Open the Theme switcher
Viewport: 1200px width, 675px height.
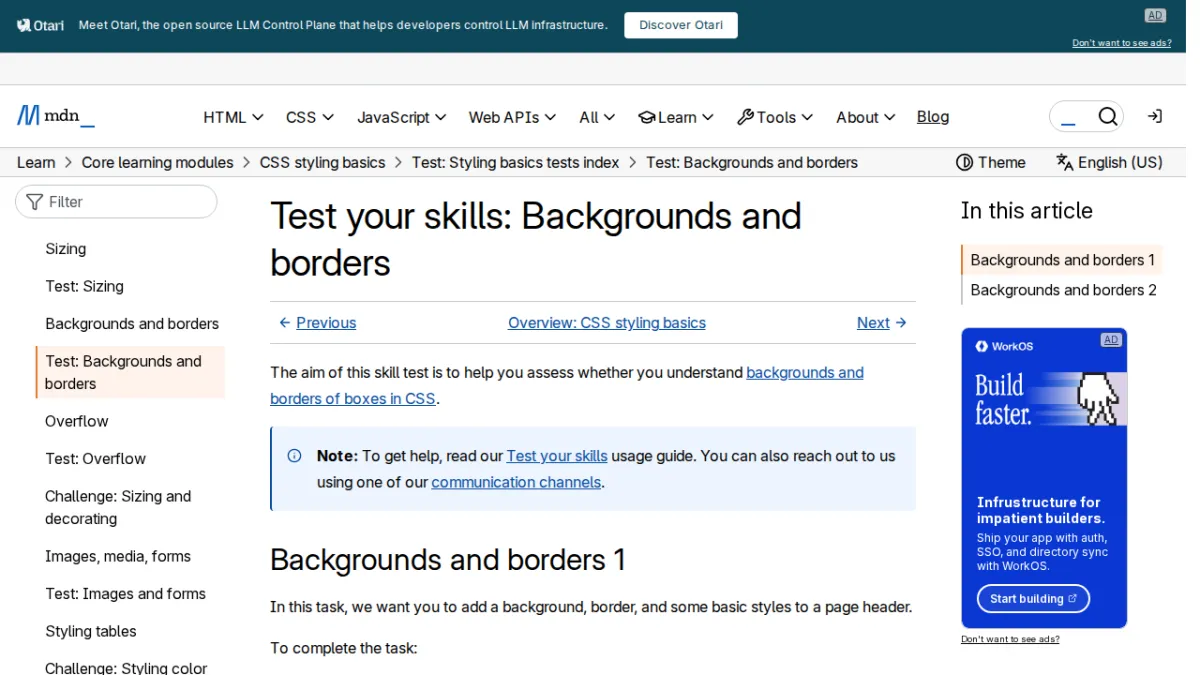991,162
